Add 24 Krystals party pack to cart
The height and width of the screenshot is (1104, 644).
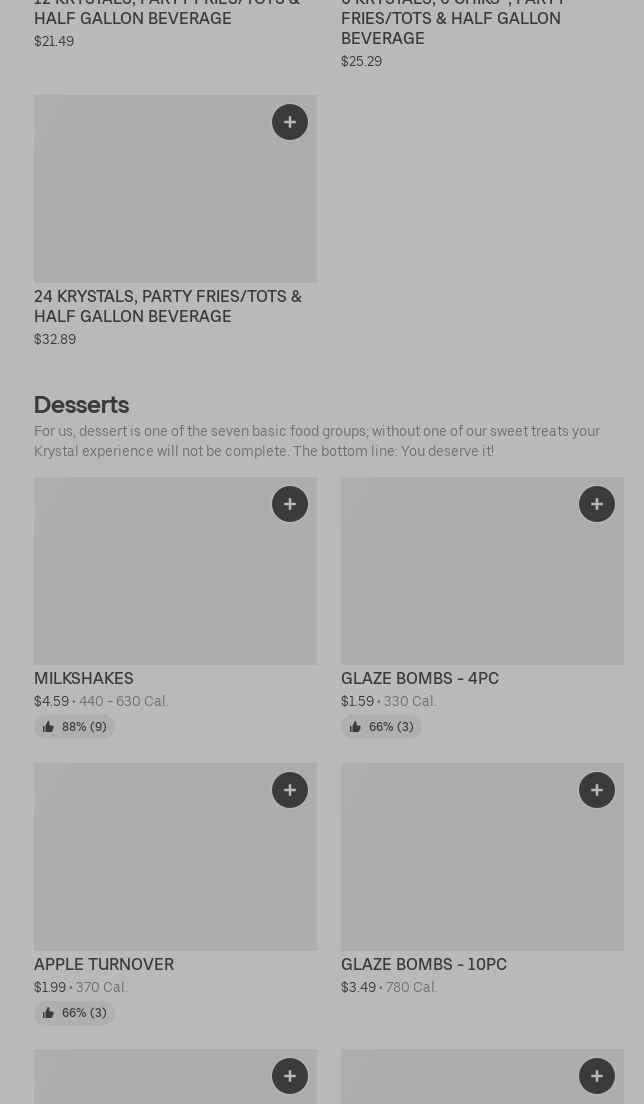point(290,122)
